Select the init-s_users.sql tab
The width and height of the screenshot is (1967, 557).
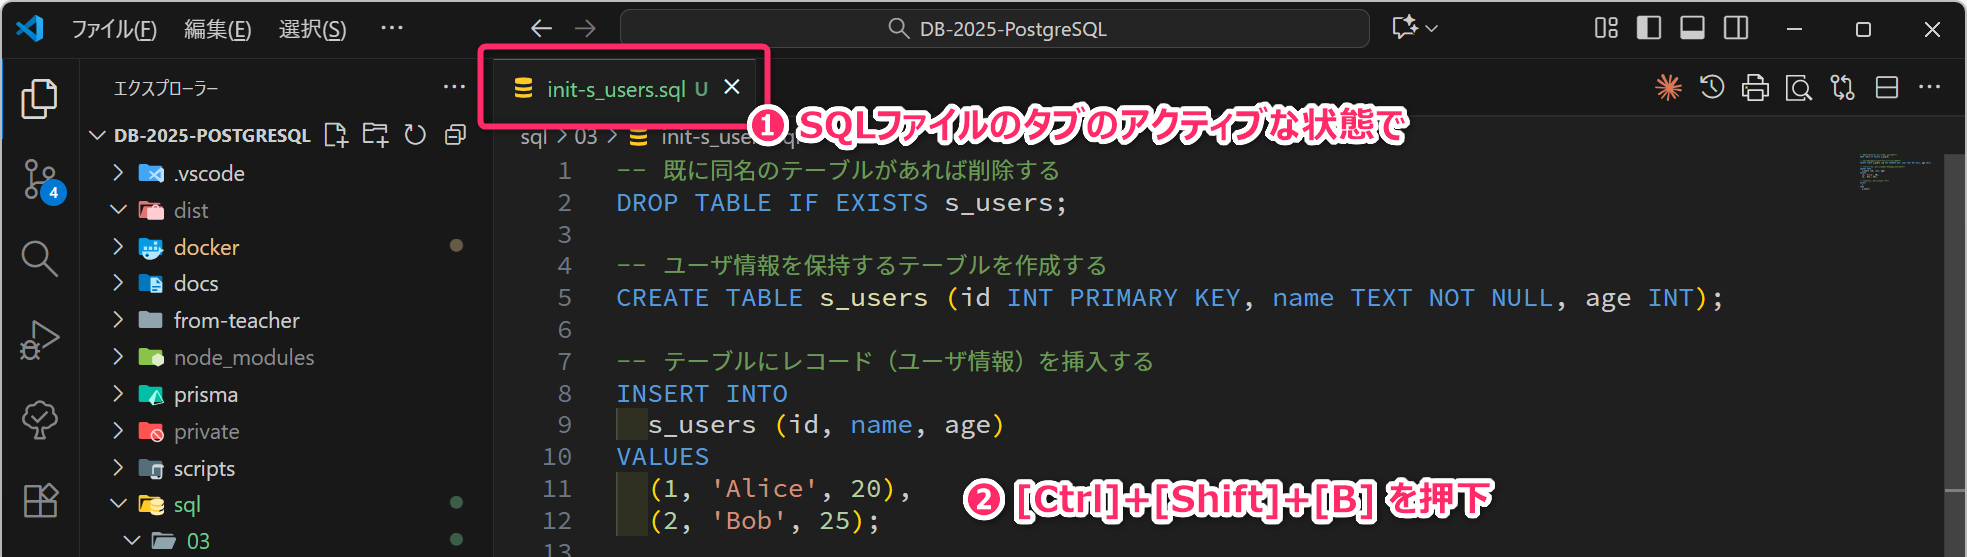(615, 89)
